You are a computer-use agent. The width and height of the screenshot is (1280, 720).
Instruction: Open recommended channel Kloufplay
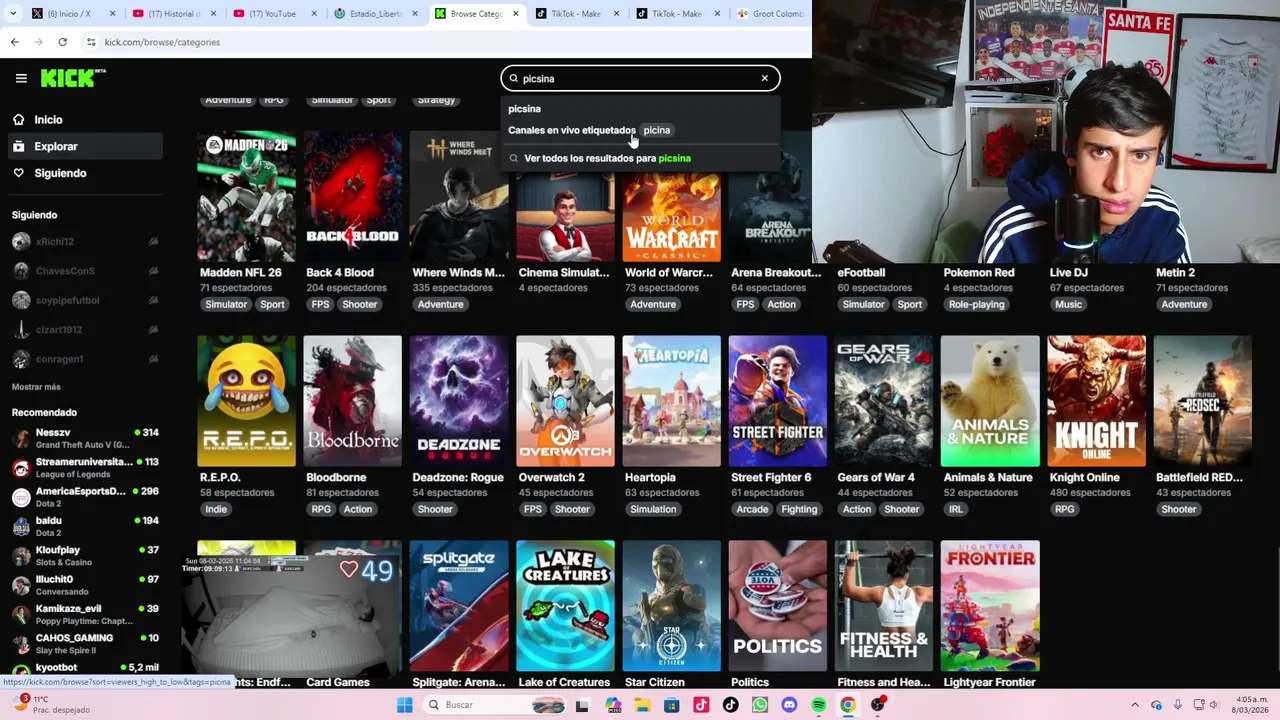(84, 556)
